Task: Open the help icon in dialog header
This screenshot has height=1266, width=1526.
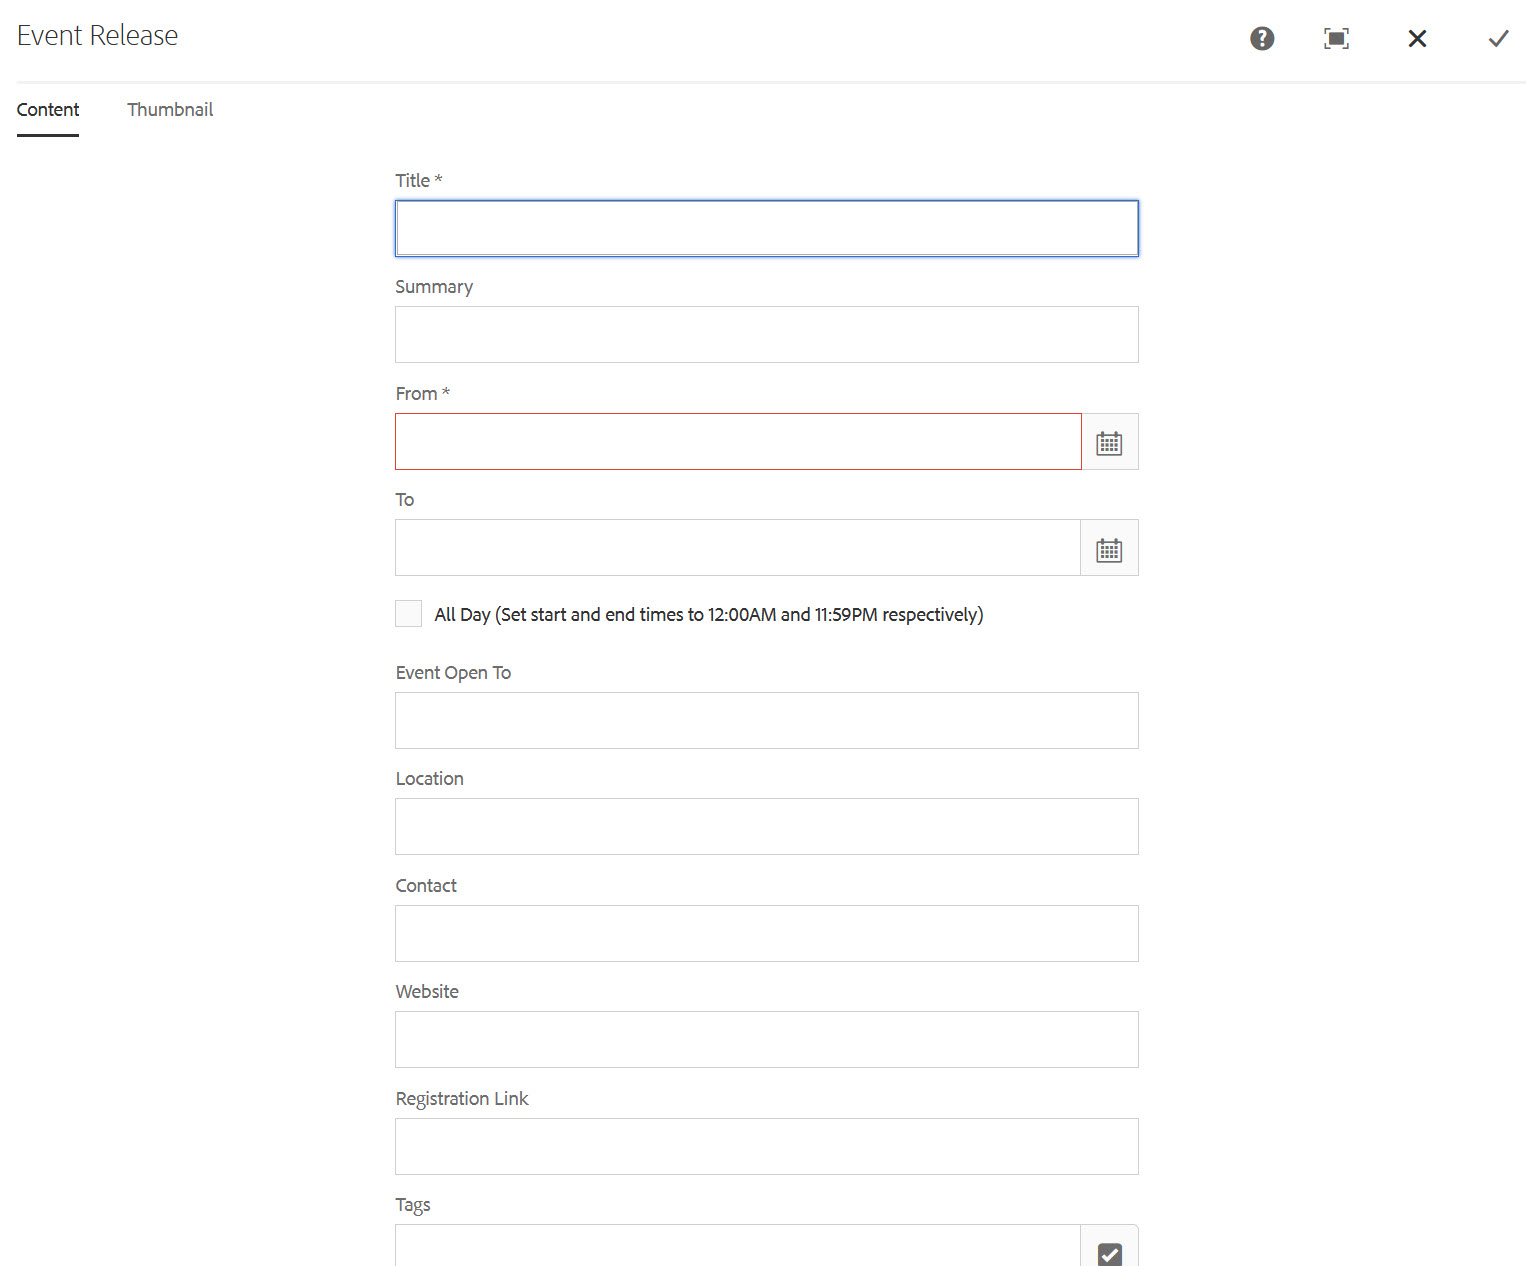Action: pyautogui.click(x=1262, y=38)
